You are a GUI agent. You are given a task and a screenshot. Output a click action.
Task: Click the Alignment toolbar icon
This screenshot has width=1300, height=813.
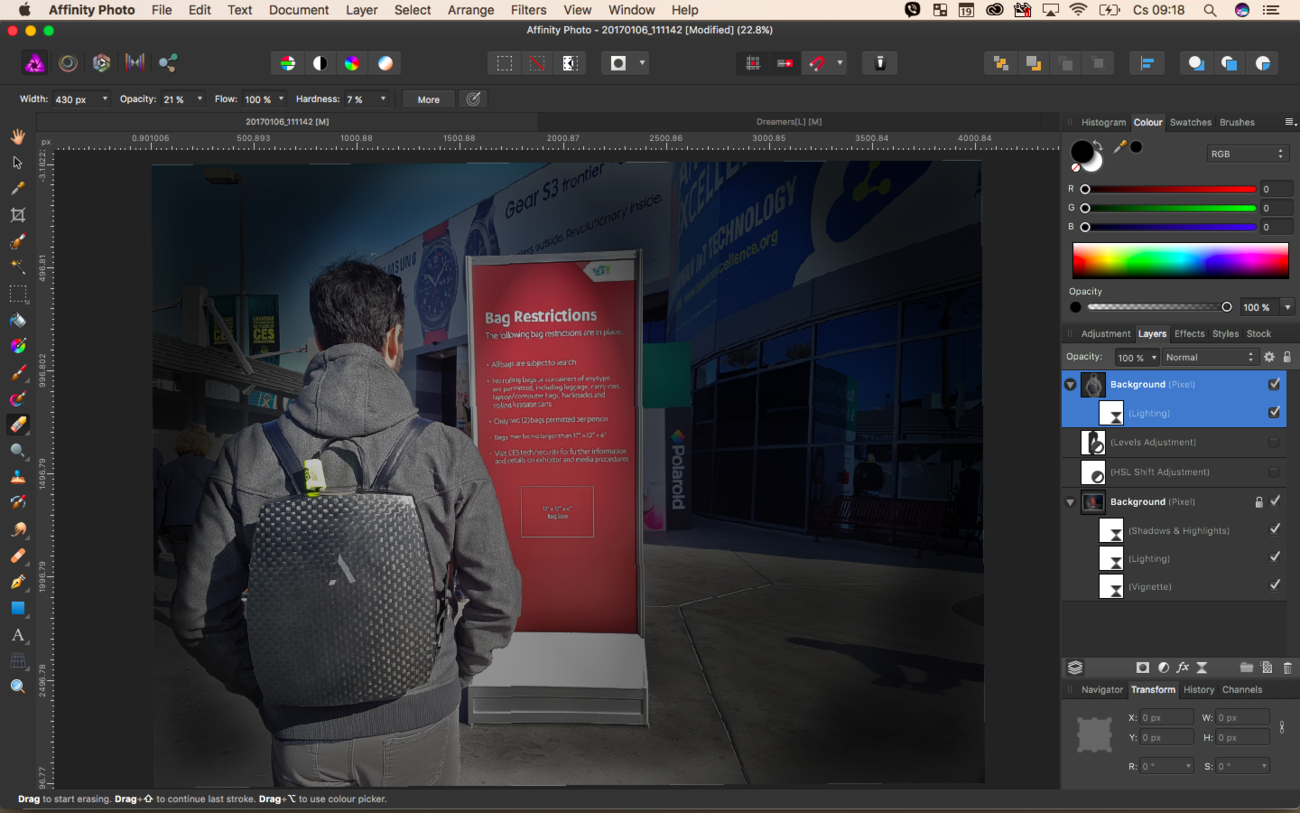1147,63
